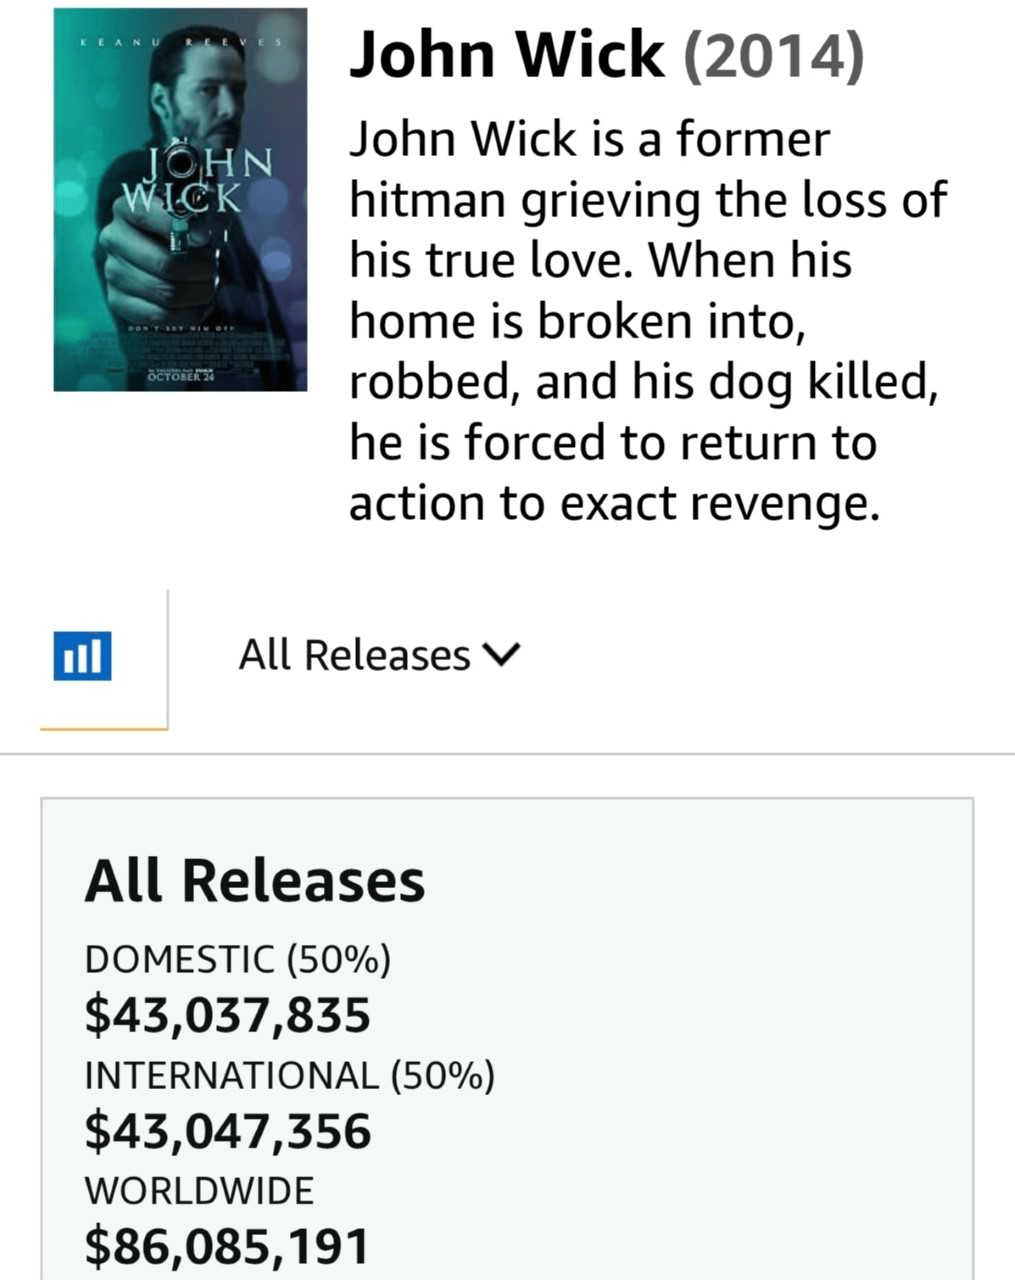Select the INTERNATIONAL (50%) label
The image size is (1015, 1280).
coord(290,1075)
